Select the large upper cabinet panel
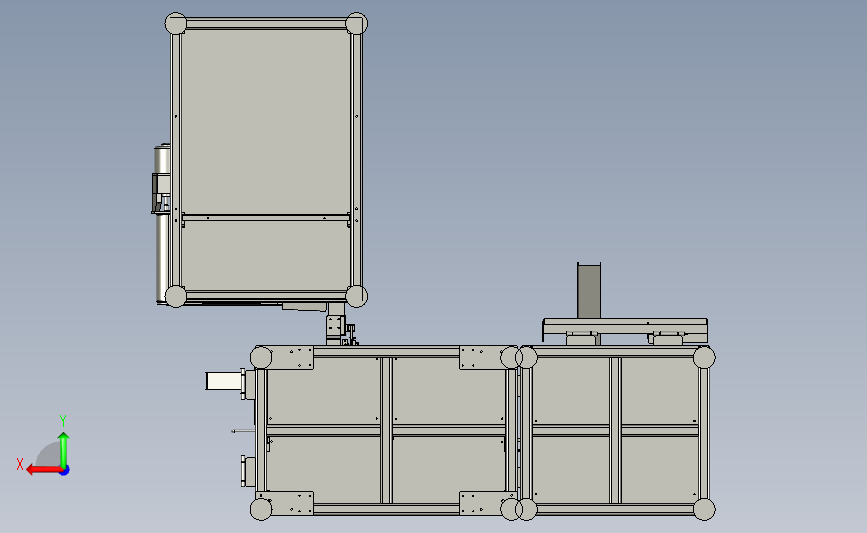The image size is (867, 533). pyautogui.click(x=266, y=122)
